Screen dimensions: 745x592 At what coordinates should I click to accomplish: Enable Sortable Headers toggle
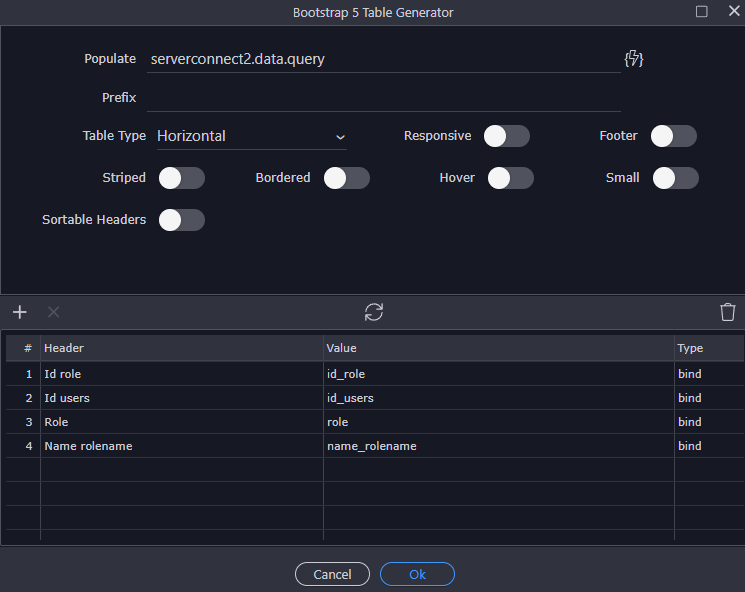(x=181, y=220)
